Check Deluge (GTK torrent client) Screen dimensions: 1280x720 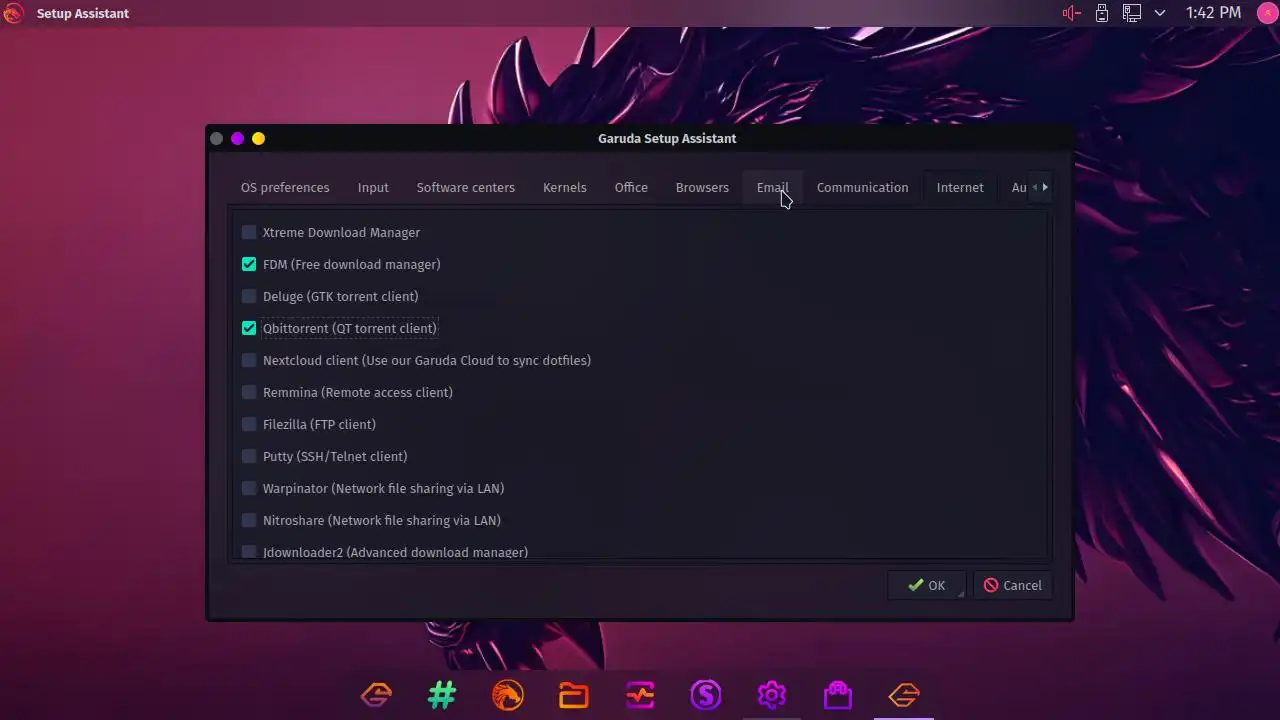[x=249, y=296]
